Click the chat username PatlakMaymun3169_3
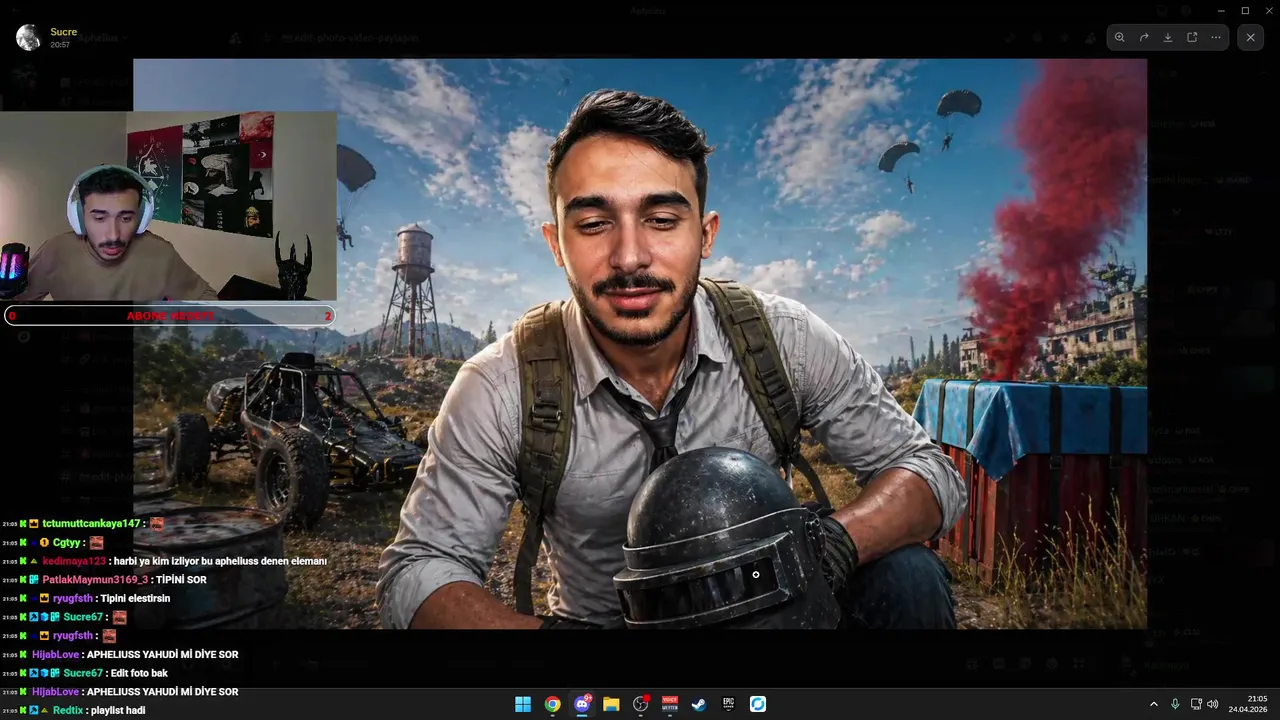This screenshot has height=720, width=1280. point(95,580)
